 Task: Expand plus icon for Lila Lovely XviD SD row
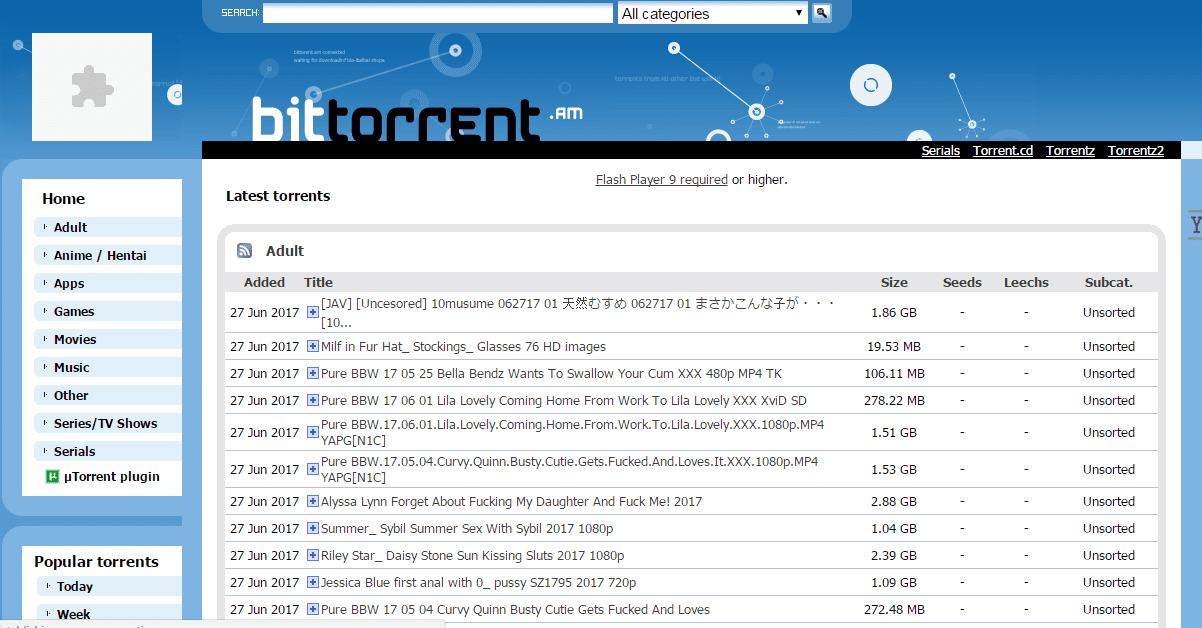tap(313, 400)
